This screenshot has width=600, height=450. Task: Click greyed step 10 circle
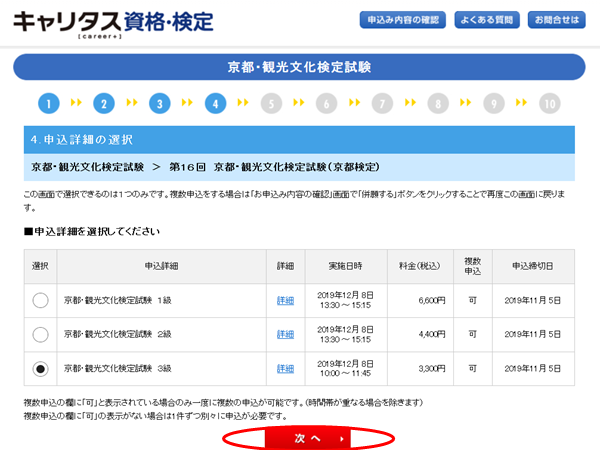point(550,103)
